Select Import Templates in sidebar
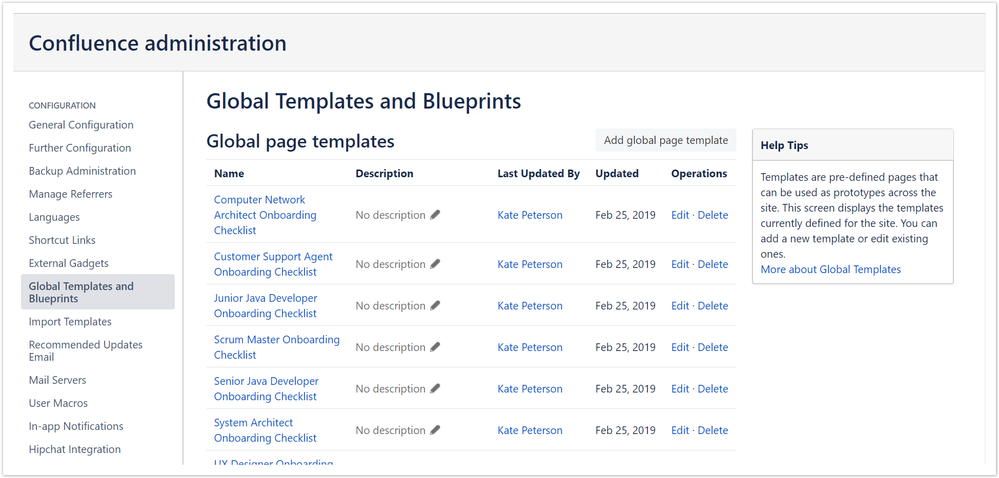Image resolution: width=999 pixels, height=478 pixels. pos(70,322)
